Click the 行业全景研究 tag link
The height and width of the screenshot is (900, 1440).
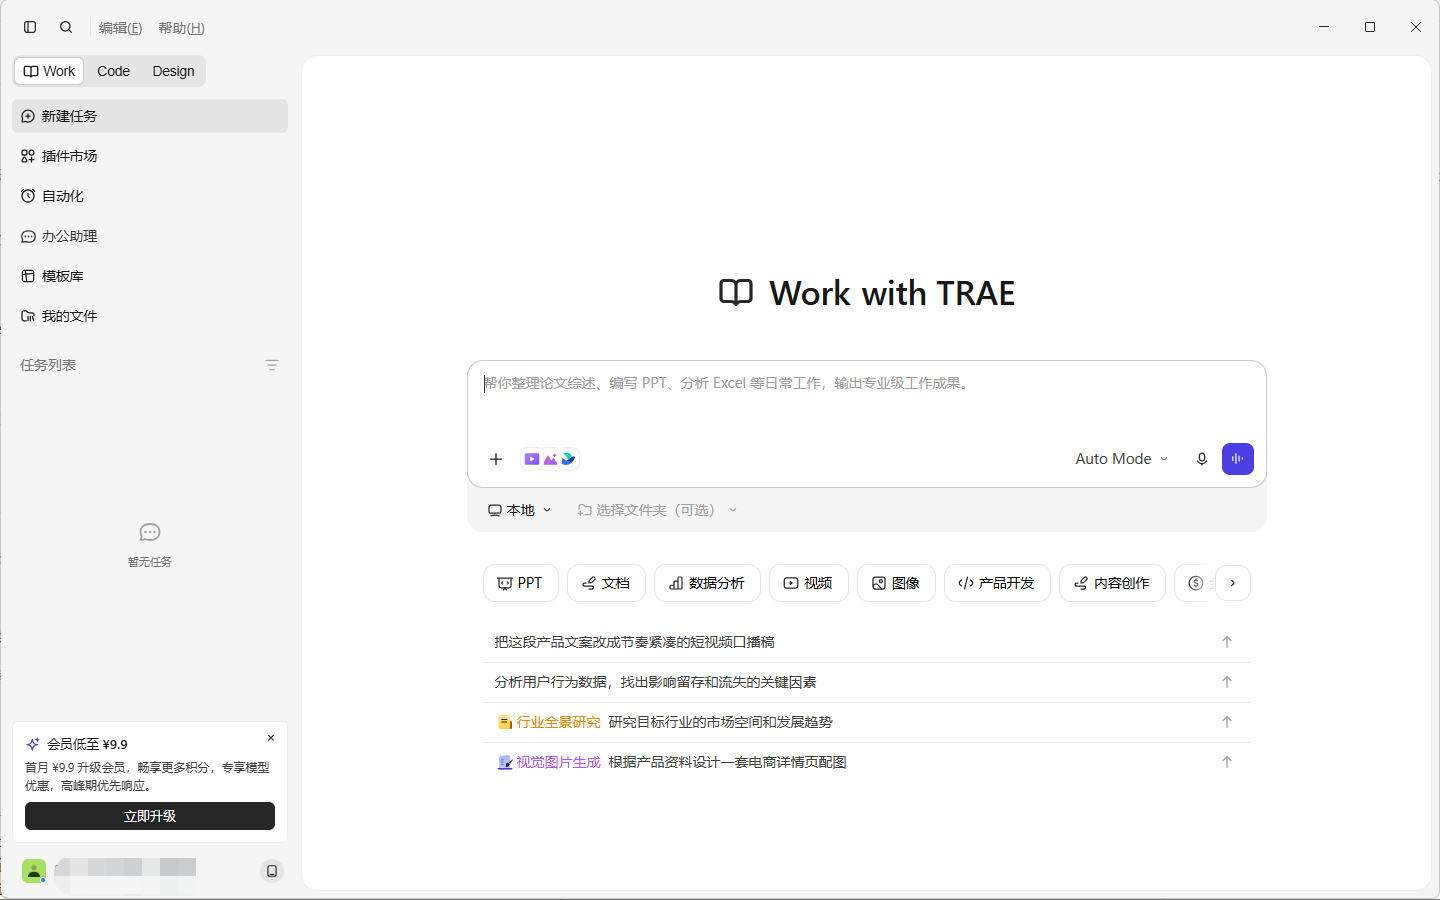click(x=549, y=722)
